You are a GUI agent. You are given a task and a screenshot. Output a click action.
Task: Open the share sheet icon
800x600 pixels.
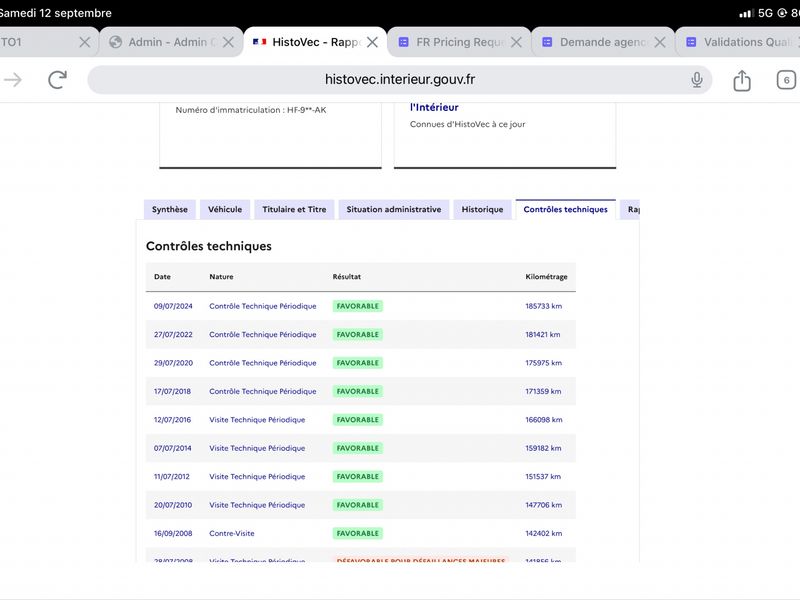coord(741,80)
